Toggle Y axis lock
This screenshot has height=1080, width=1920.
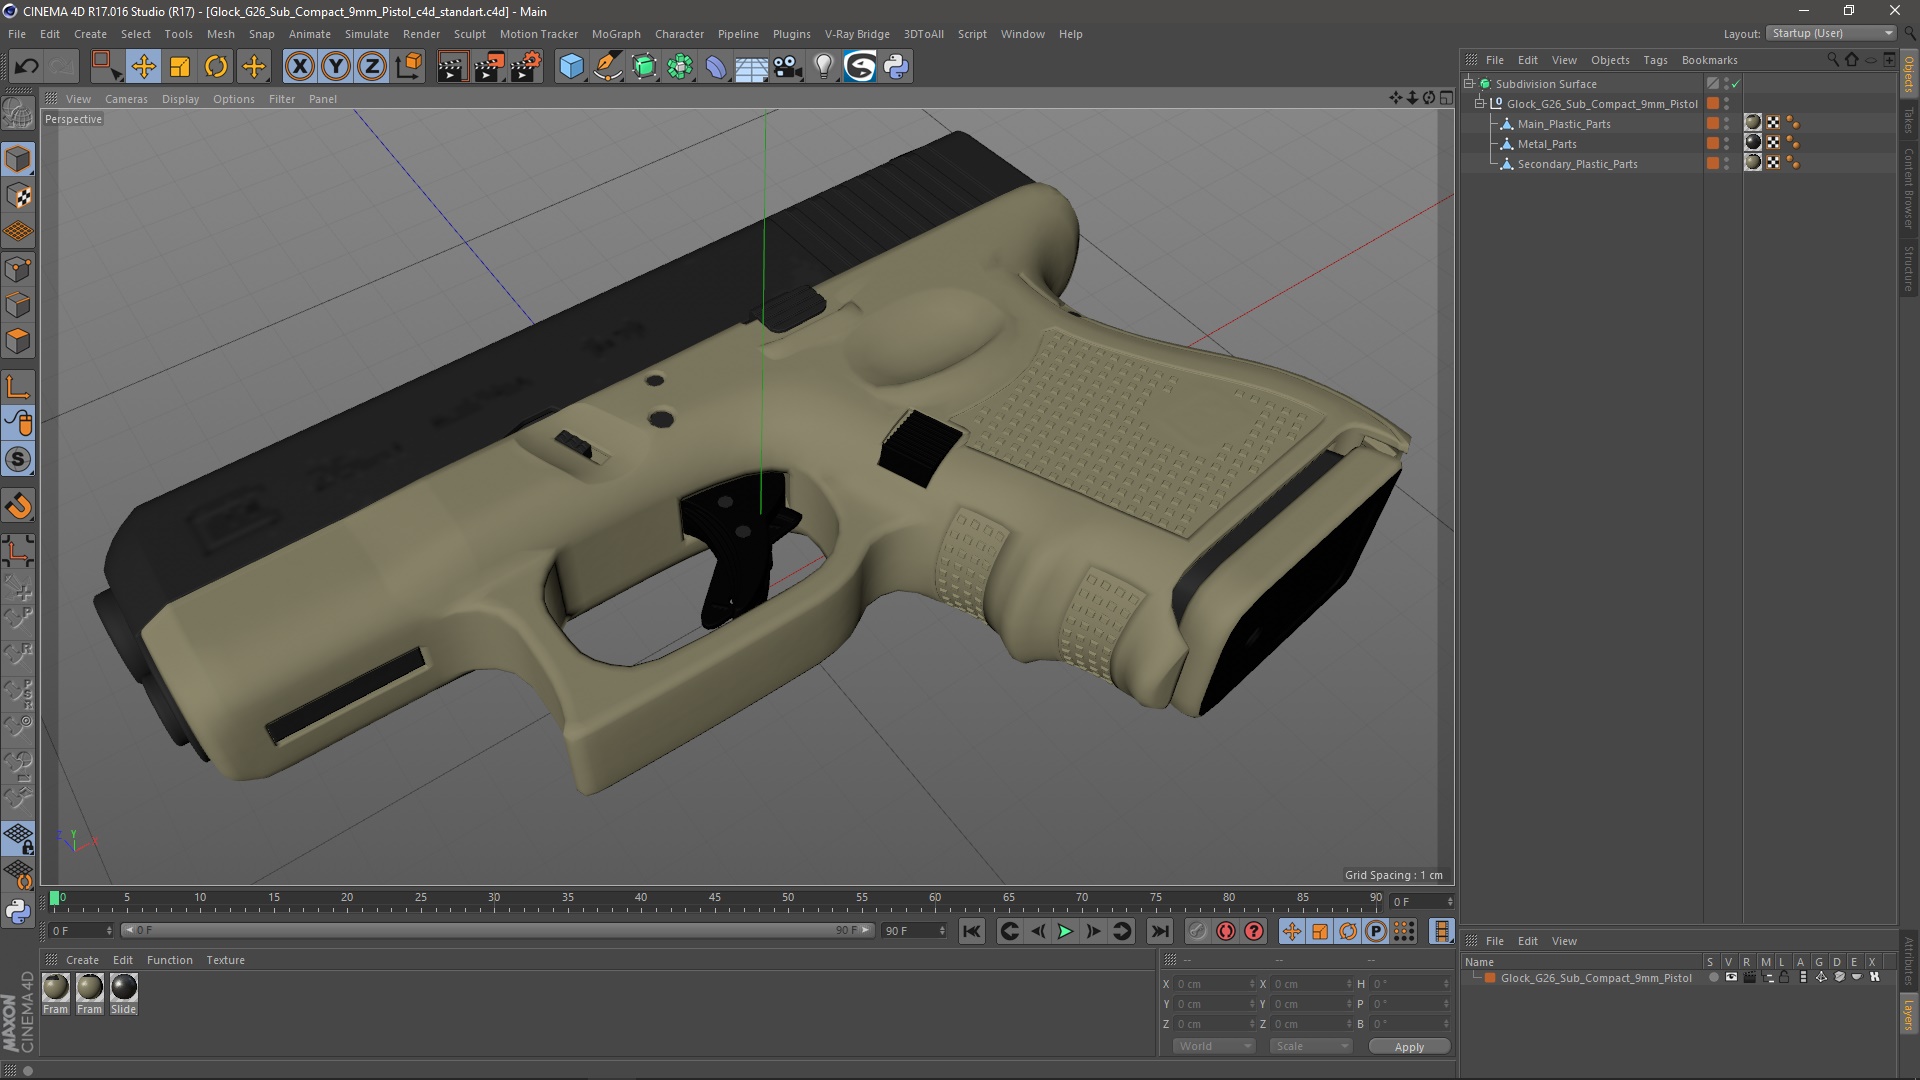pyautogui.click(x=336, y=67)
